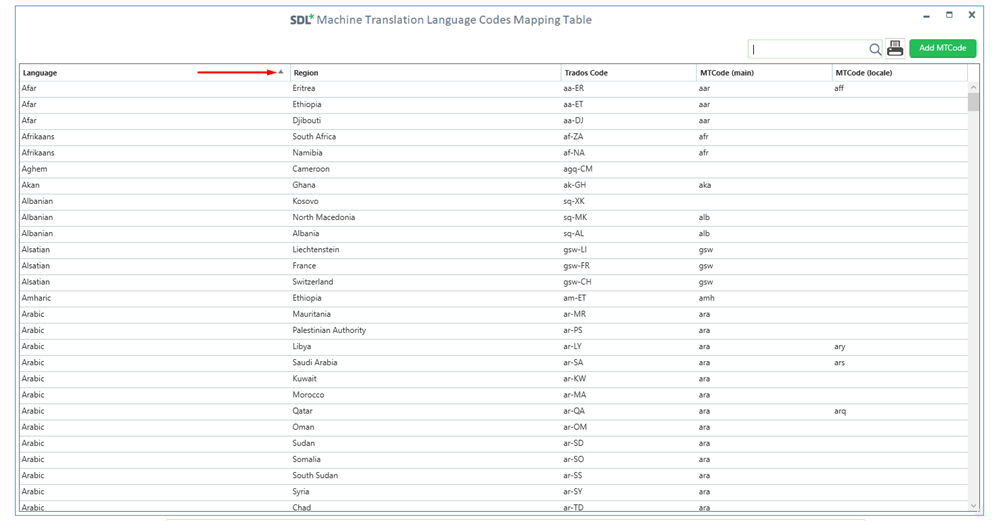Select the Kosovo region cell
Viewport: 1000px width, 521px height.
point(305,202)
